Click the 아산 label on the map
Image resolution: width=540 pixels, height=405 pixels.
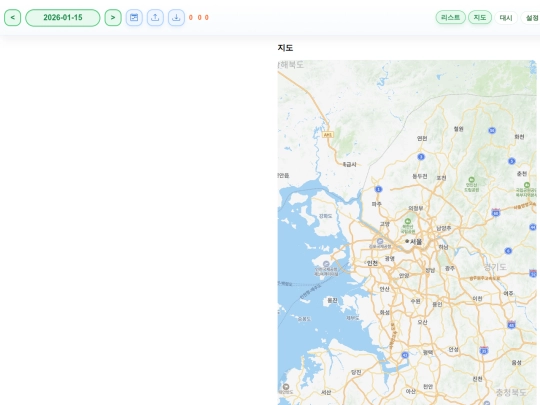coord(411,392)
